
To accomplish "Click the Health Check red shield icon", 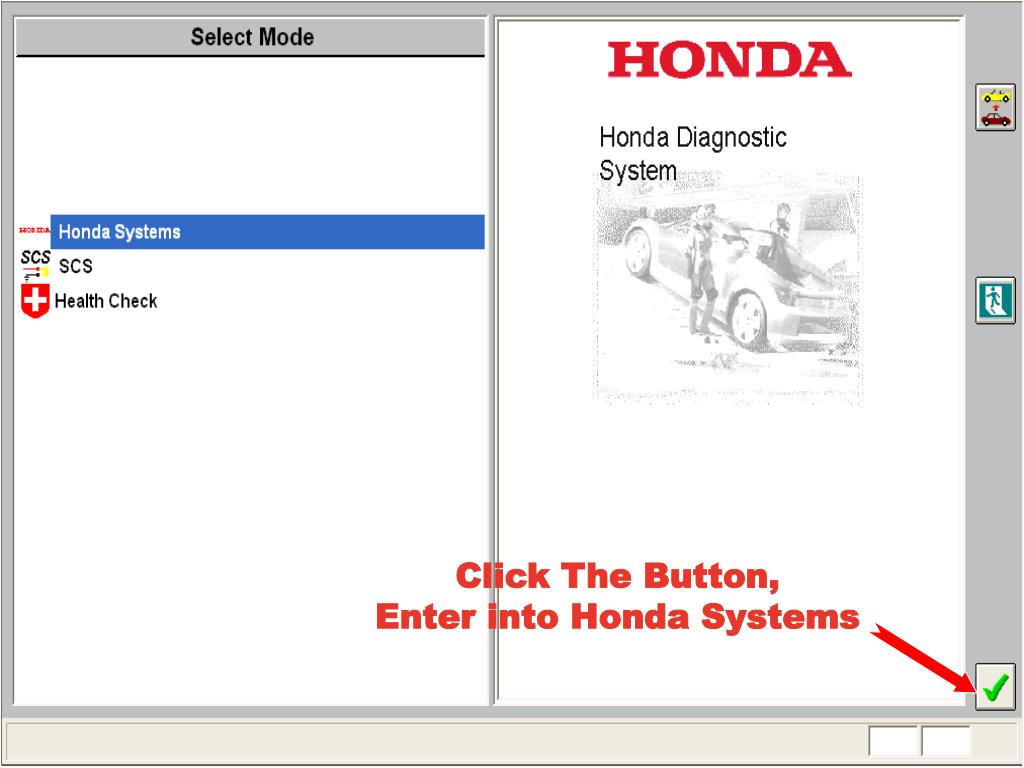I will tap(35, 301).
